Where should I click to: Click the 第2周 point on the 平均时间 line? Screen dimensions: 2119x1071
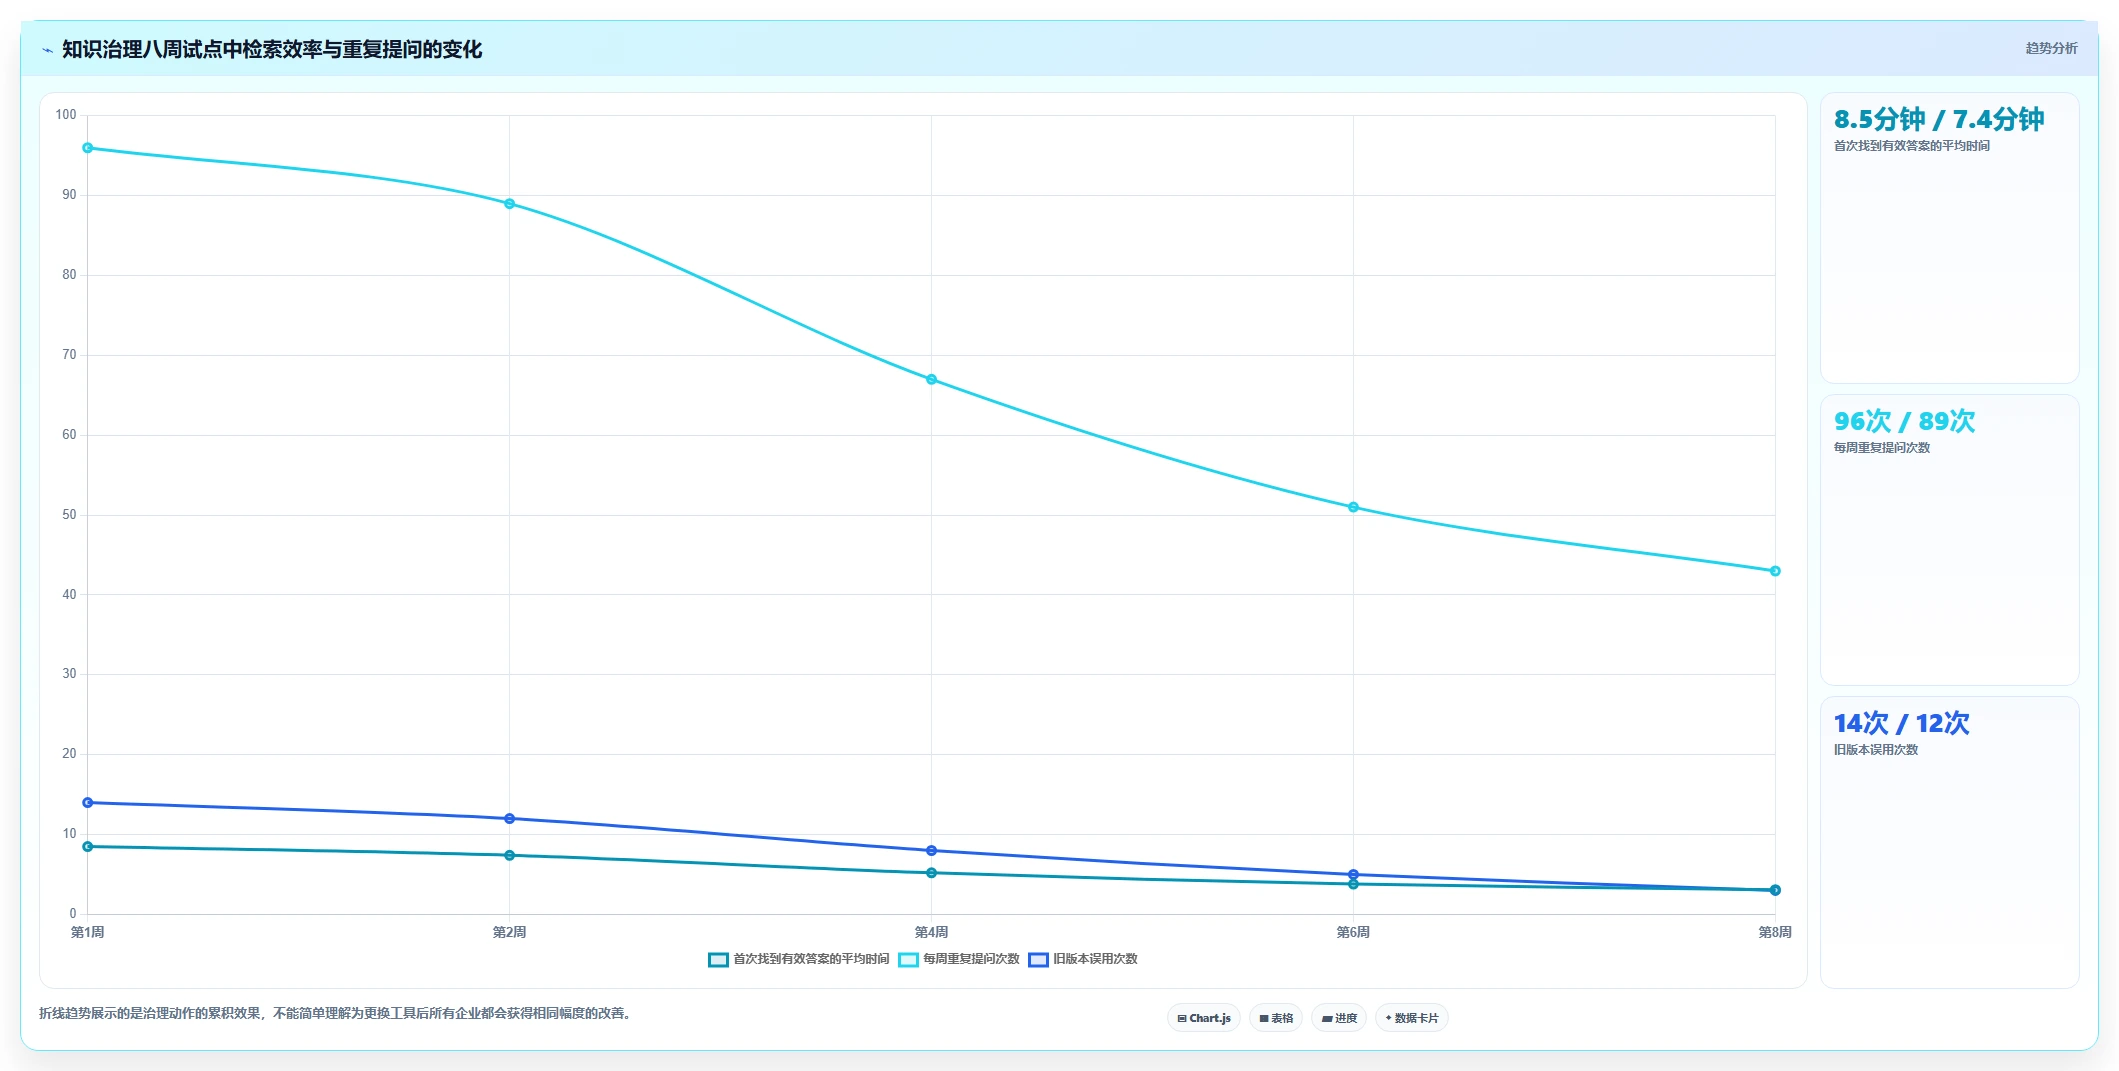click(x=510, y=856)
